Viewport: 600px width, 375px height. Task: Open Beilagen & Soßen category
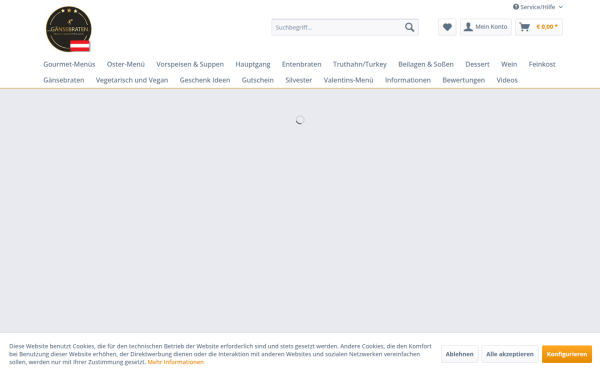pyautogui.click(x=426, y=64)
